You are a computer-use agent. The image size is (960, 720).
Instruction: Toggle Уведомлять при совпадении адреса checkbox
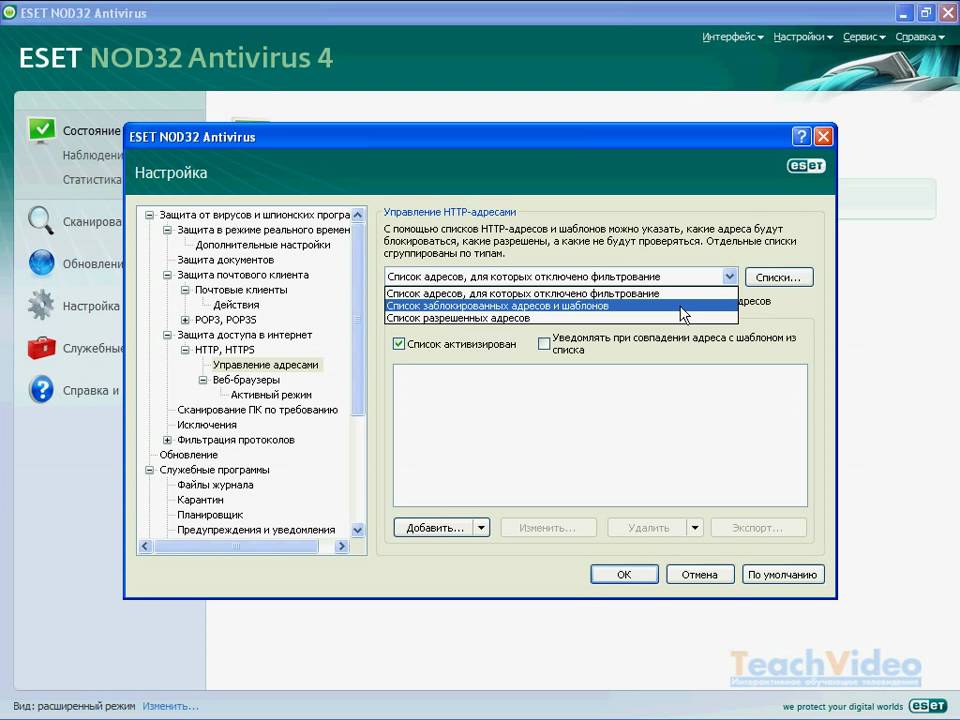544,343
